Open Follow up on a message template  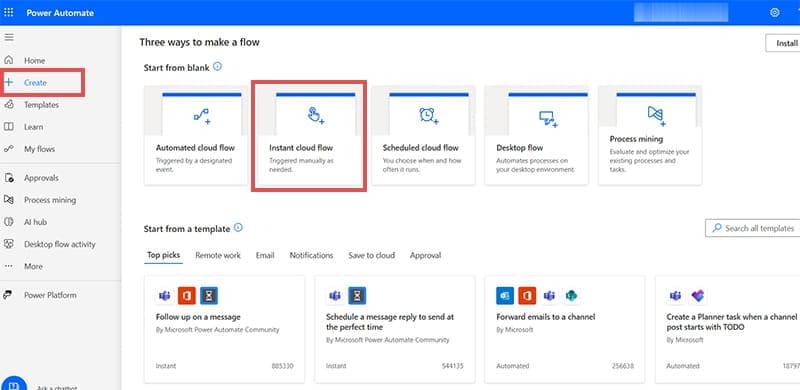(x=224, y=330)
